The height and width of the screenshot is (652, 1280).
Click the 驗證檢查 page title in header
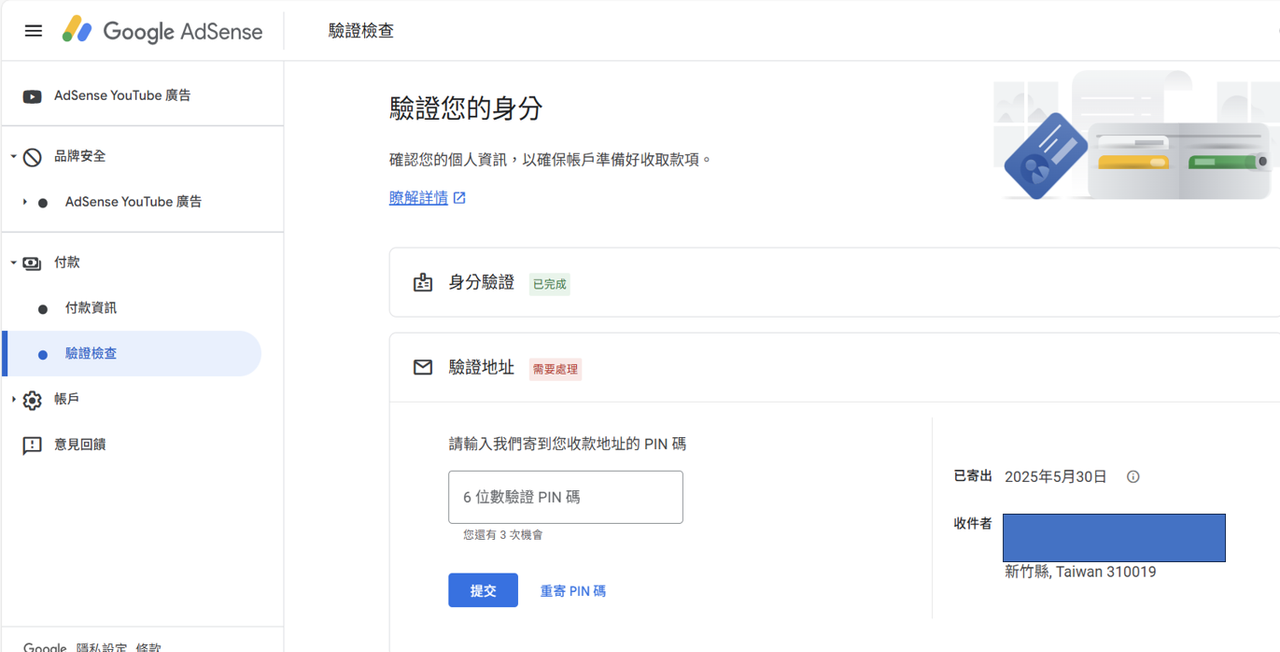pyautogui.click(x=361, y=31)
